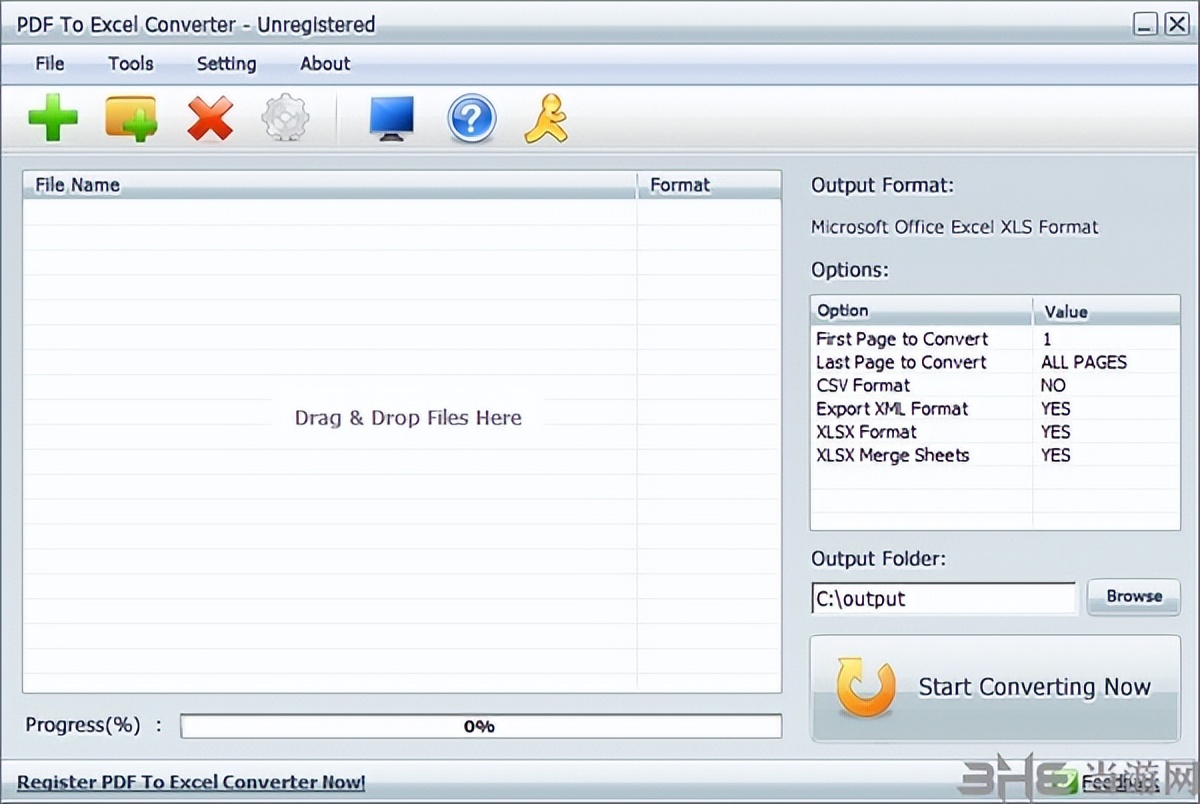The image size is (1200, 804).
Task: Click the conversion progress bar
Action: point(480,726)
